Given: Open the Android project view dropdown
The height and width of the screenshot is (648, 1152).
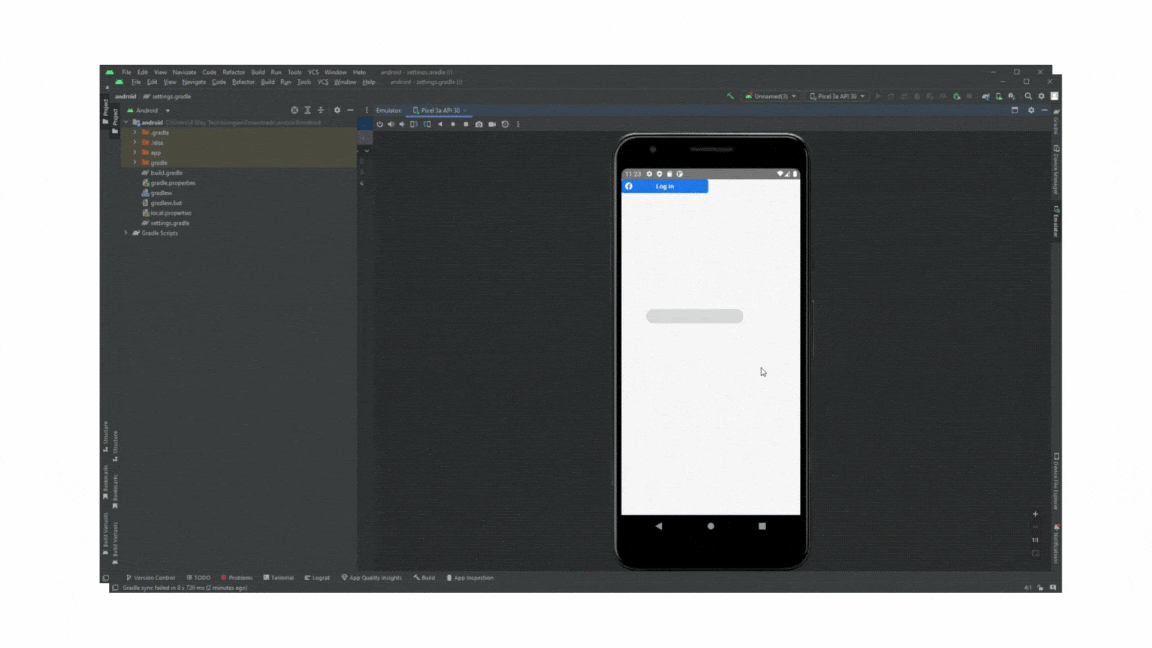Looking at the screenshot, I should pyautogui.click(x=149, y=110).
